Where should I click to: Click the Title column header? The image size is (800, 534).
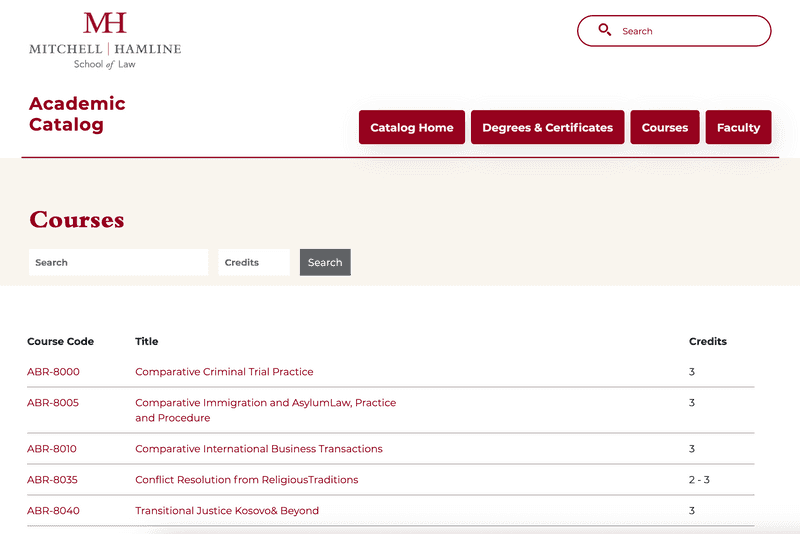(146, 341)
